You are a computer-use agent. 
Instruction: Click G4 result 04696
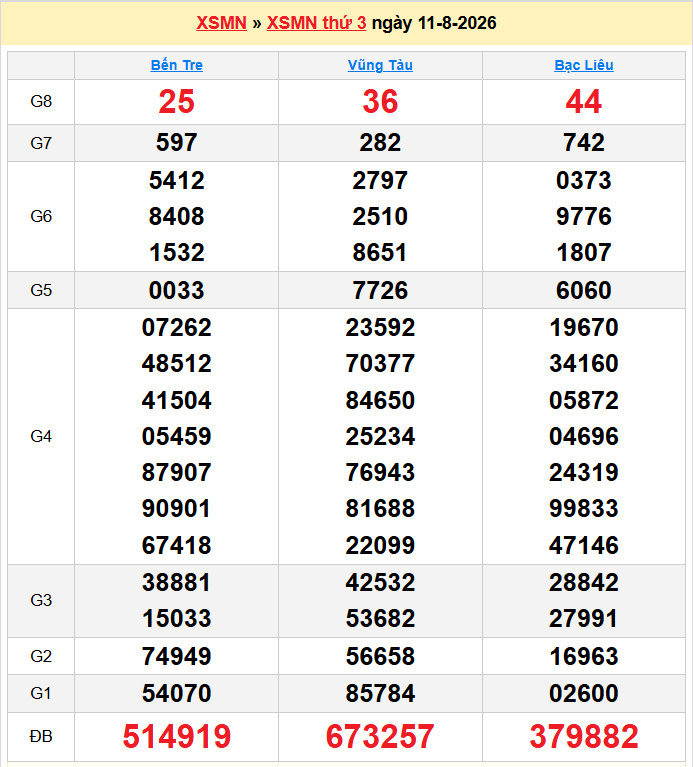[x=583, y=436]
